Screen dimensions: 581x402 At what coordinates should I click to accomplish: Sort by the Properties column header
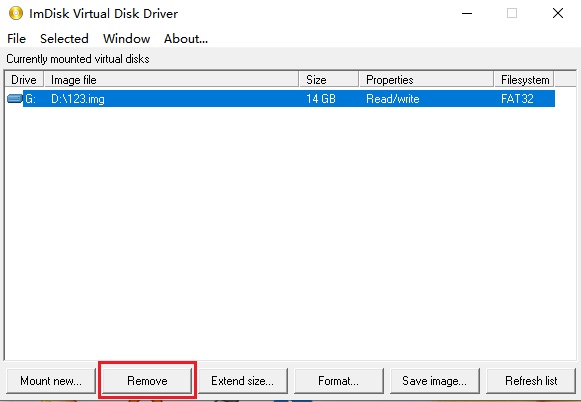click(x=426, y=80)
